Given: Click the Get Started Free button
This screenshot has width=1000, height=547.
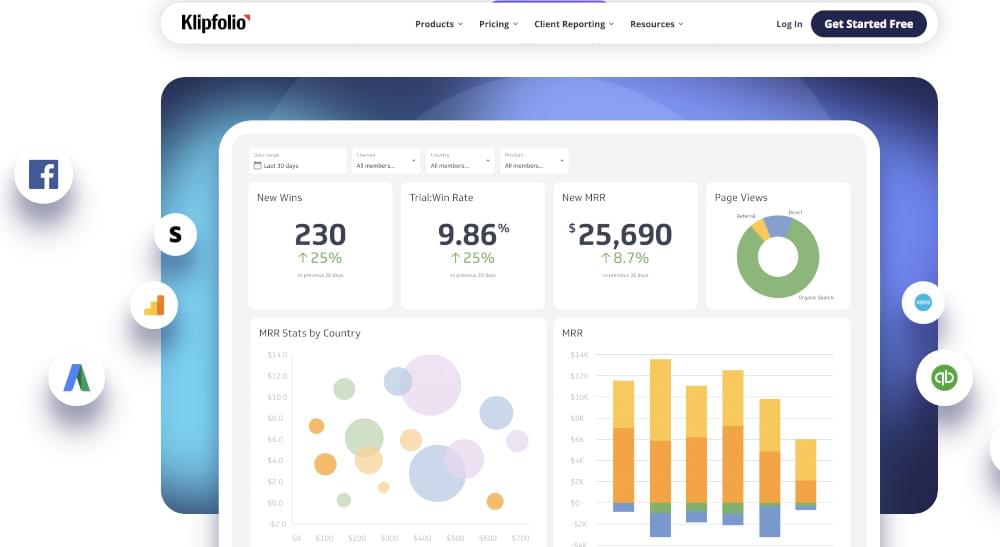Looking at the screenshot, I should pyautogui.click(x=869, y=24).
